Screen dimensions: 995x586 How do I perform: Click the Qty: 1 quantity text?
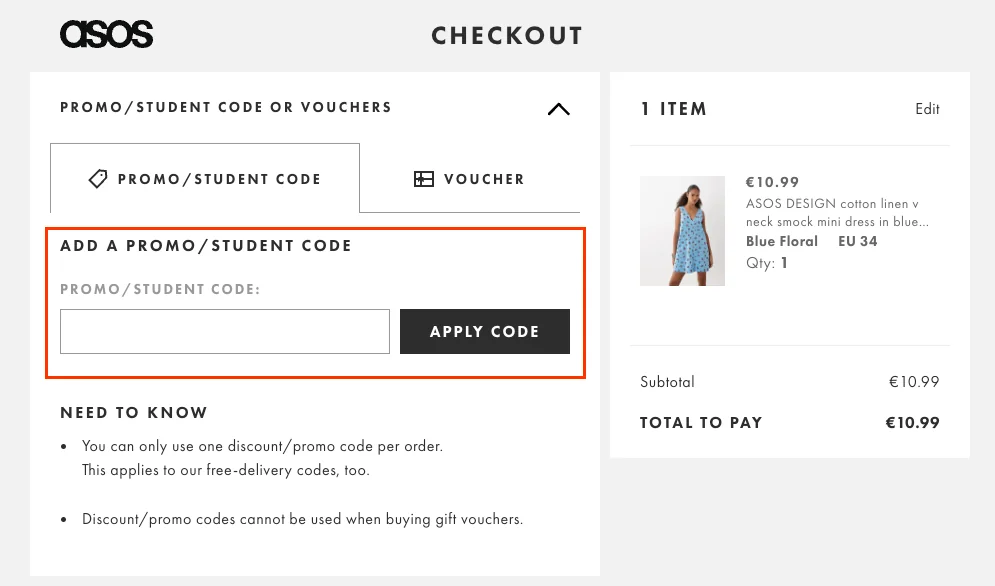[x=767, y=263]
